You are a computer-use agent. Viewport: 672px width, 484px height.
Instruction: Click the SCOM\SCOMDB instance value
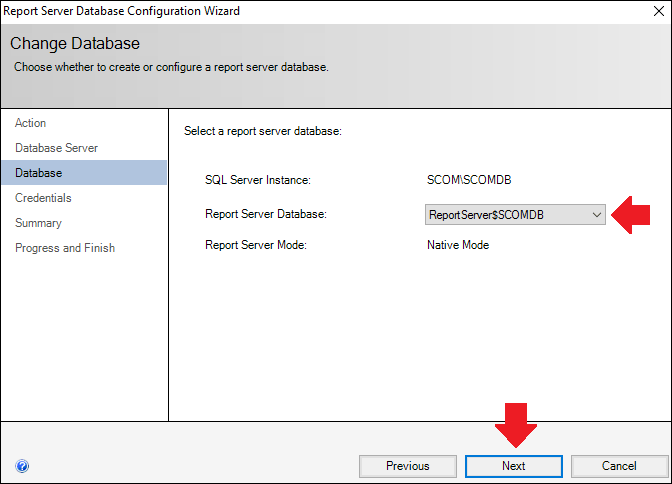(x=469, y=180)
